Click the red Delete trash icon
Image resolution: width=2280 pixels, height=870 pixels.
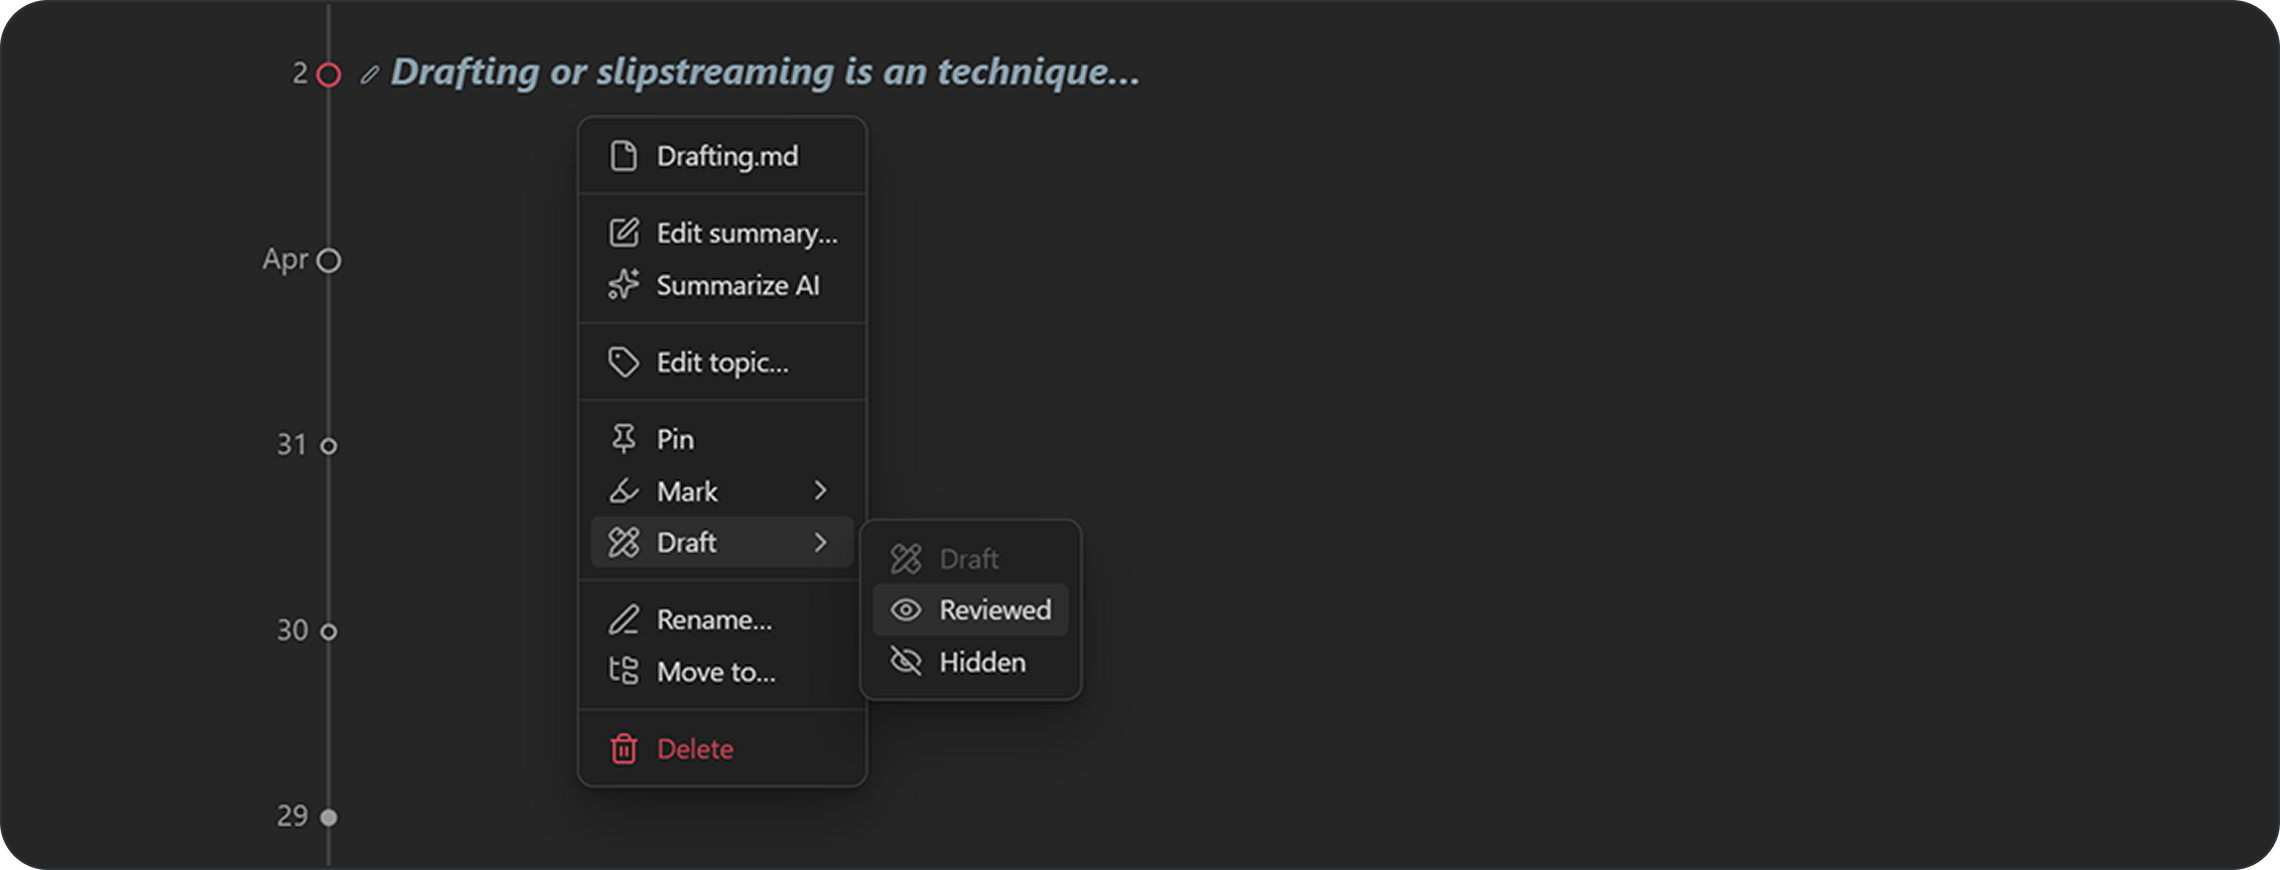point(623,749)
